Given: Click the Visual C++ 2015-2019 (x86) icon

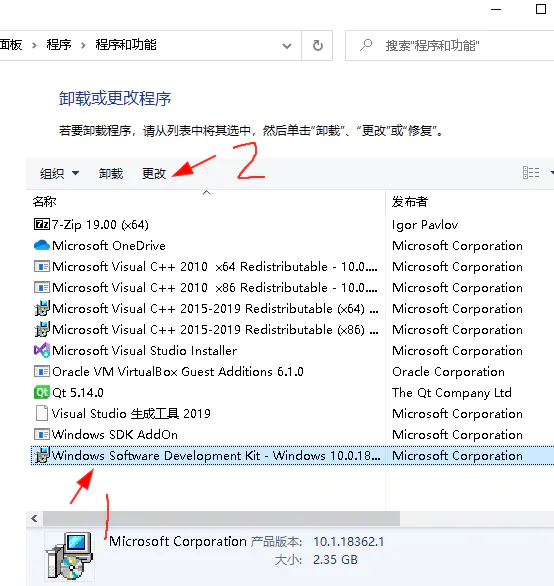Looking at the screenshot, I should coord(41,329).
